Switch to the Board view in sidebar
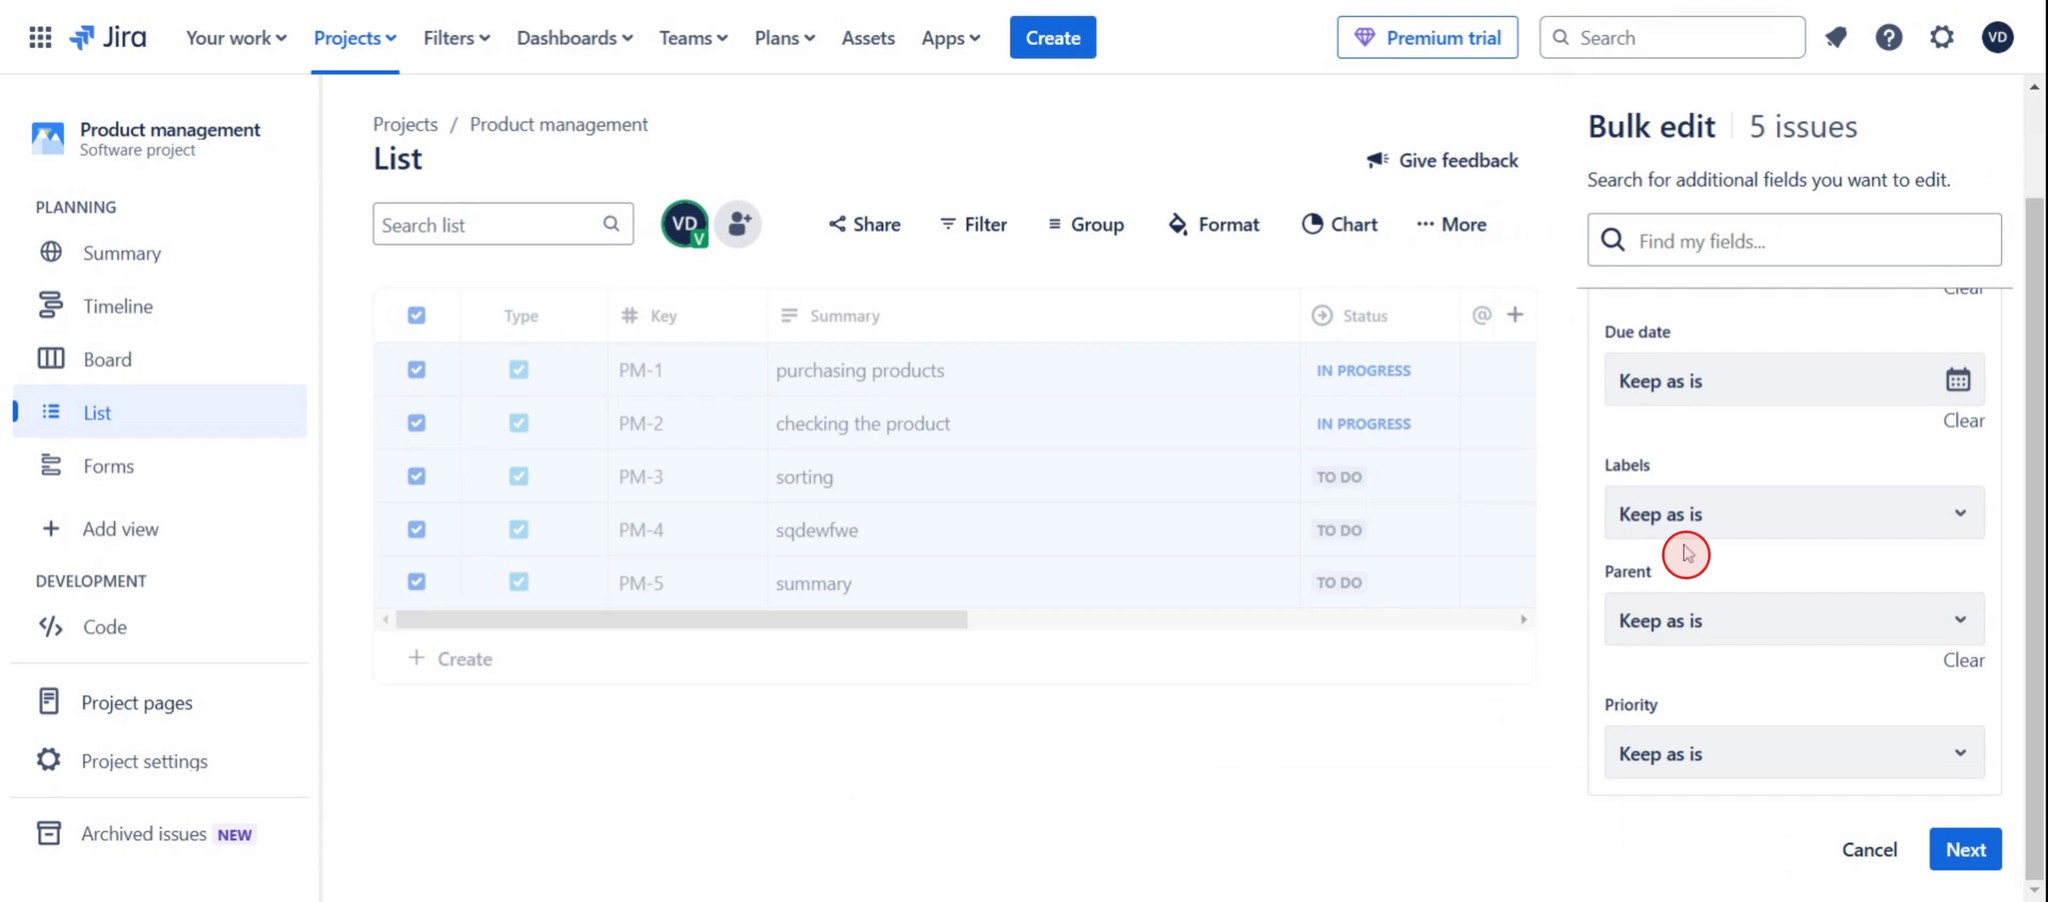This screenshot has height=902, width=2048. [107, 359]
